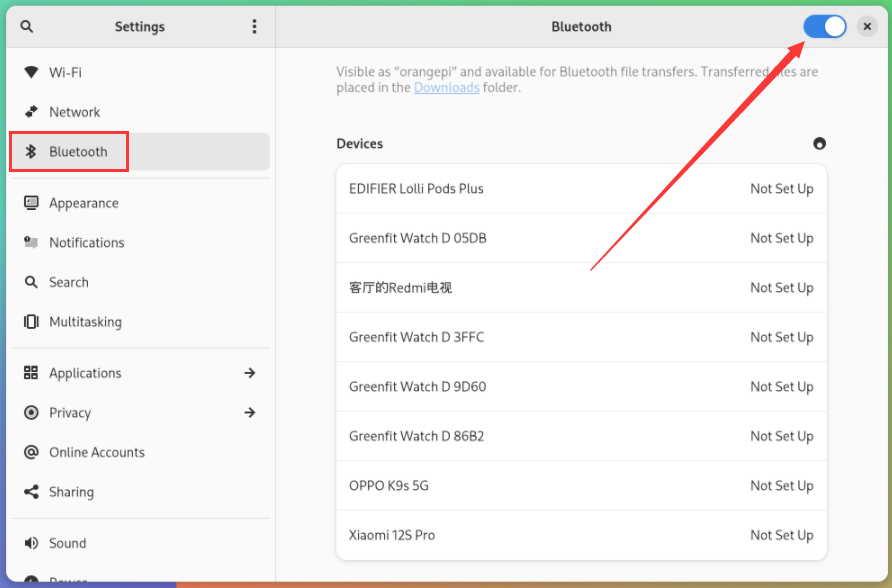Open the Wi-Fi settings panel
892x588 pixels.
[141, 72]
